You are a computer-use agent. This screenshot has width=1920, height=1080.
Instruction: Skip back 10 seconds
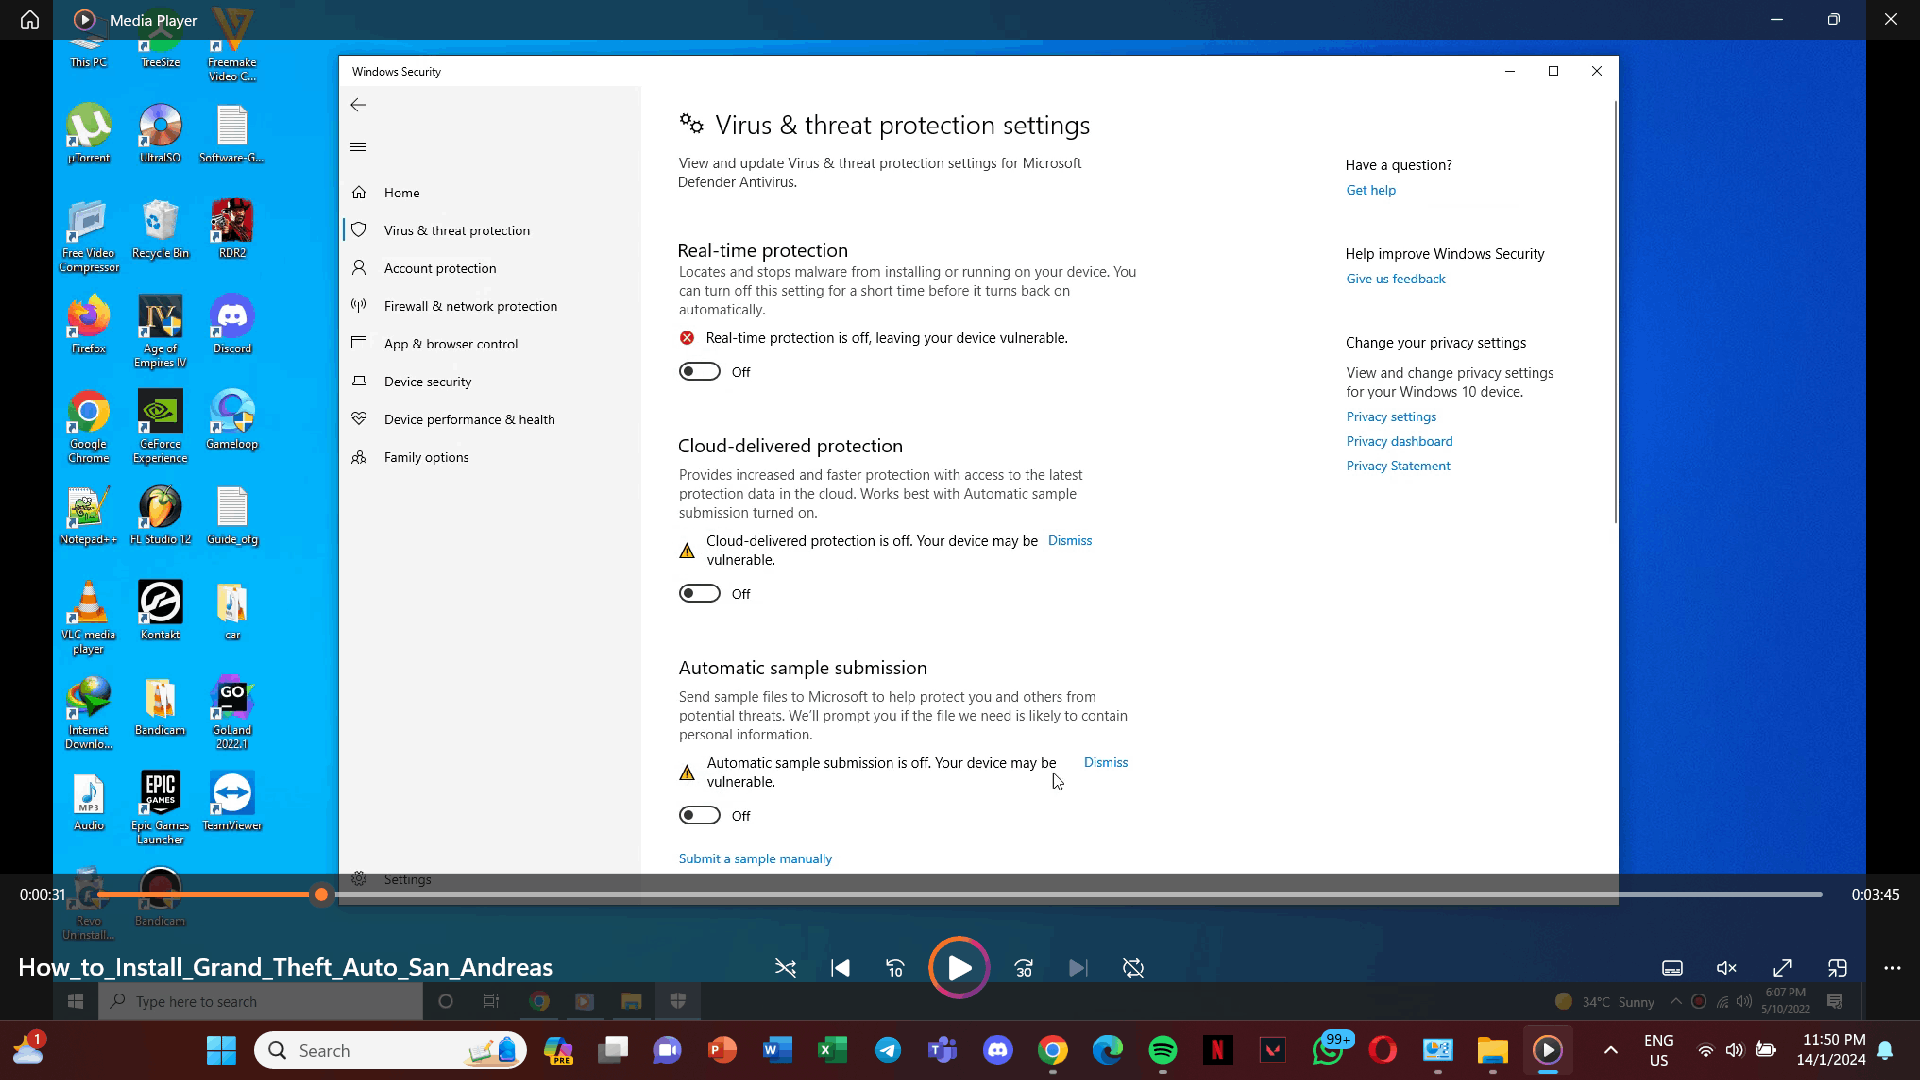(x=895, y=968)
